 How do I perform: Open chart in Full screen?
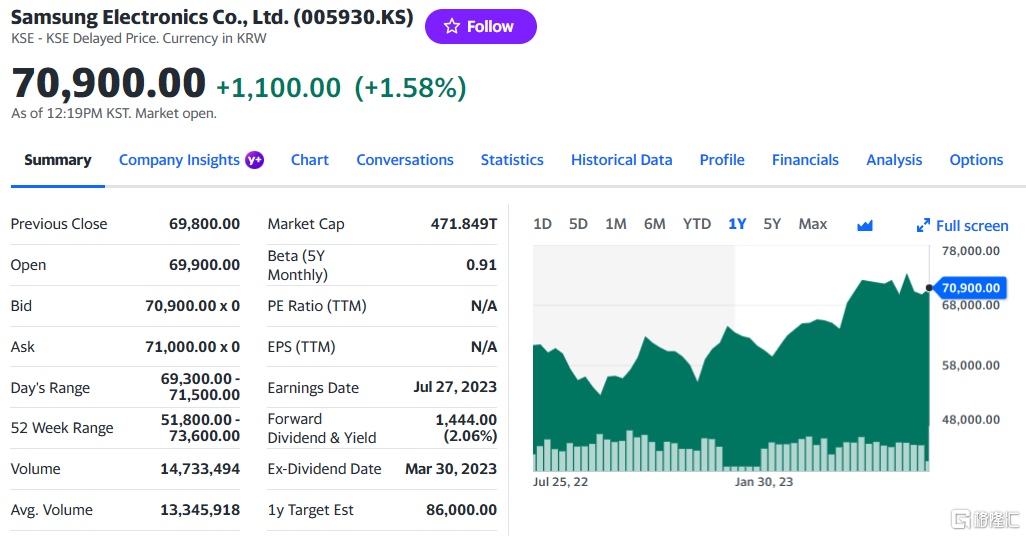click(963, 226)
